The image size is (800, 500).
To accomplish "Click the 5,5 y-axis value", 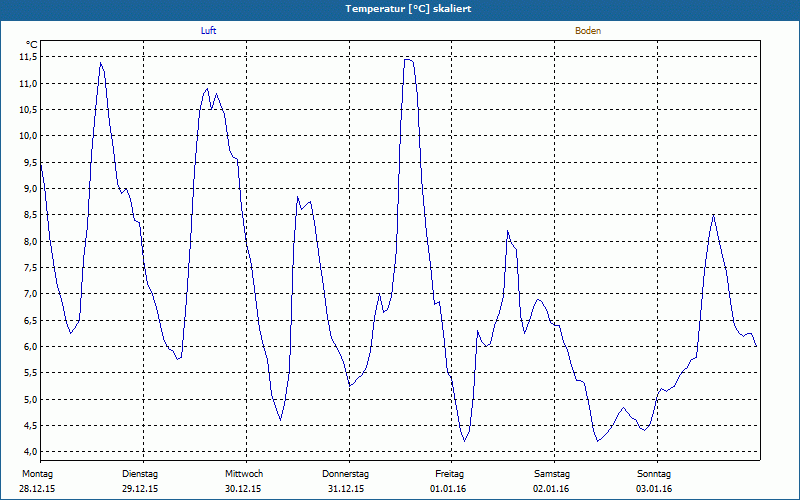I will coord(30,372).
